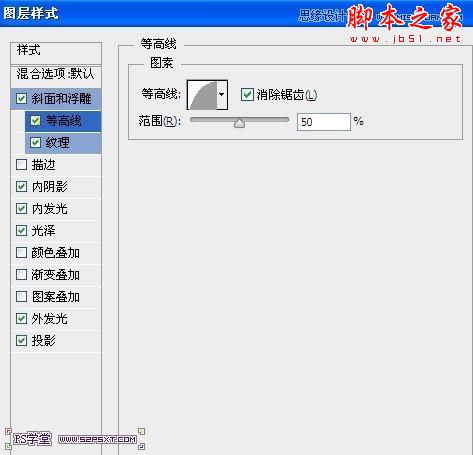Open the 内发光 style settings label
Viewport: 473px width, 455px height.
50,209
